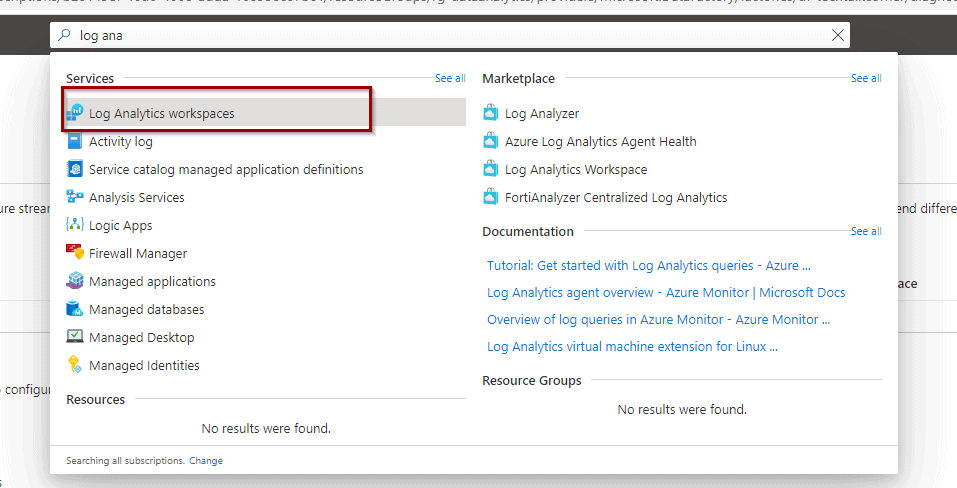Click the Managed Identities key icon
The width and height of the screenshot is (957, 488).
pos(74,365)
